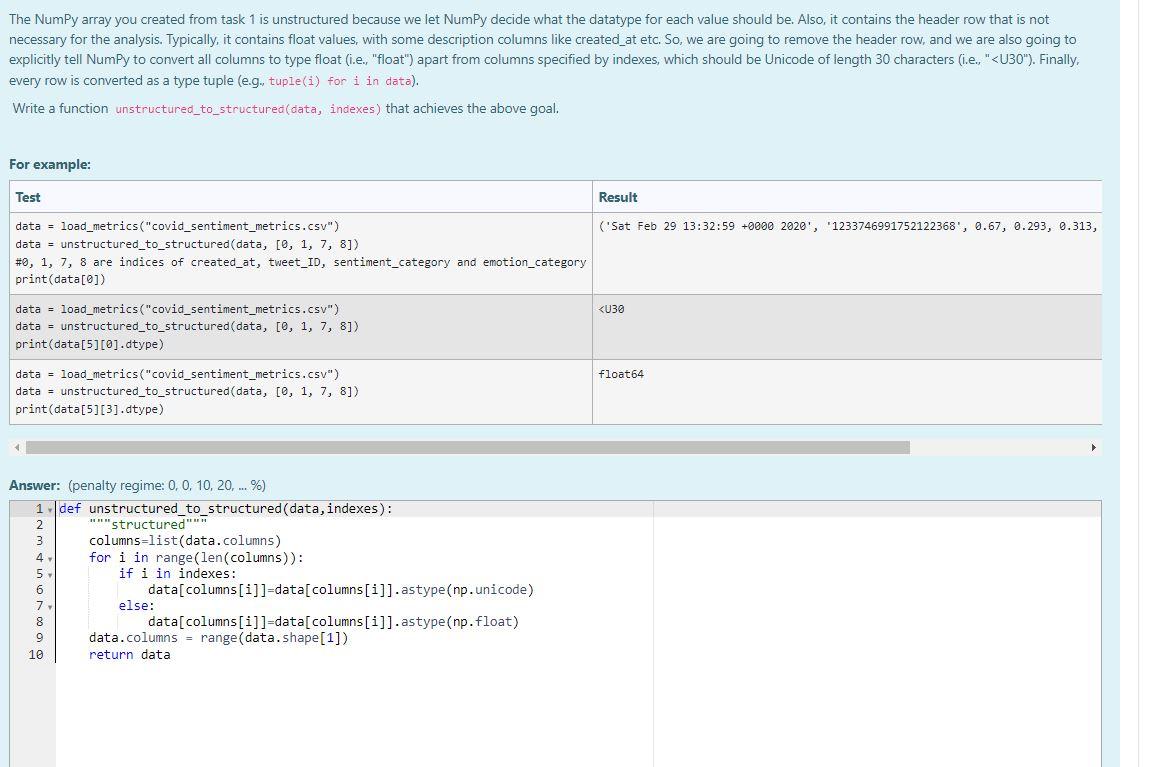The width and height of the screenshot is (1149, 767).
Task: Collapse code fold arrow on line 5
Action: pos(50,574)
